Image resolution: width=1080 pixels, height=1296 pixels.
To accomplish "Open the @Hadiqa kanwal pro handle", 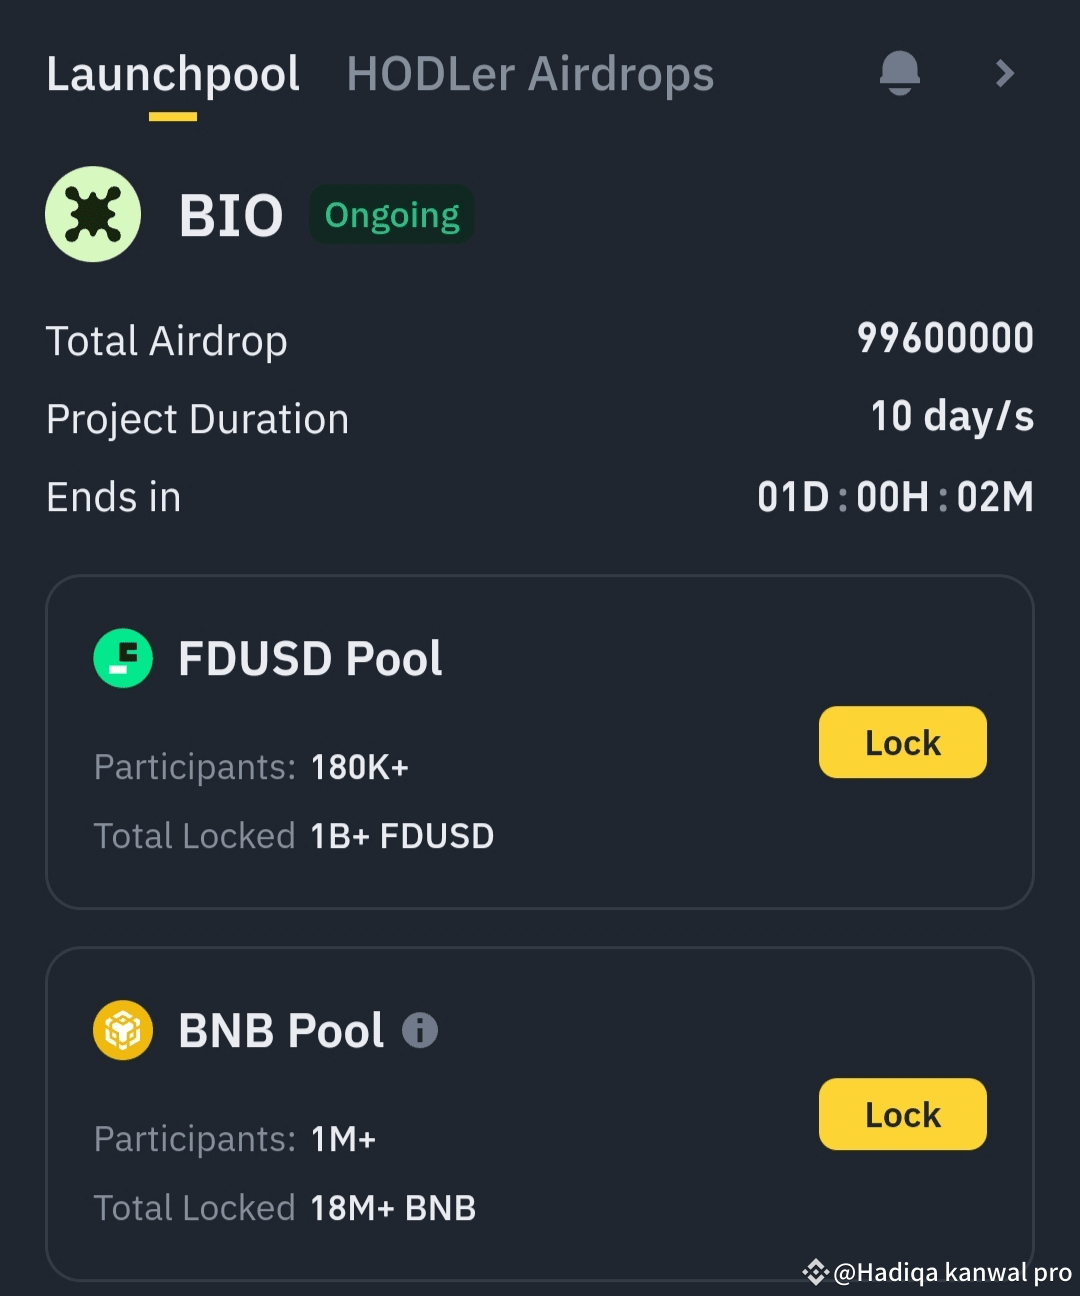I will tap(952, 1272).
